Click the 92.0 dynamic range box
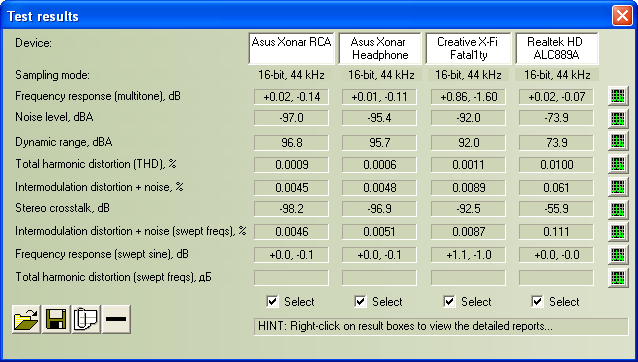Viewport: 638px width, 362px height. (x=468, y=143)
